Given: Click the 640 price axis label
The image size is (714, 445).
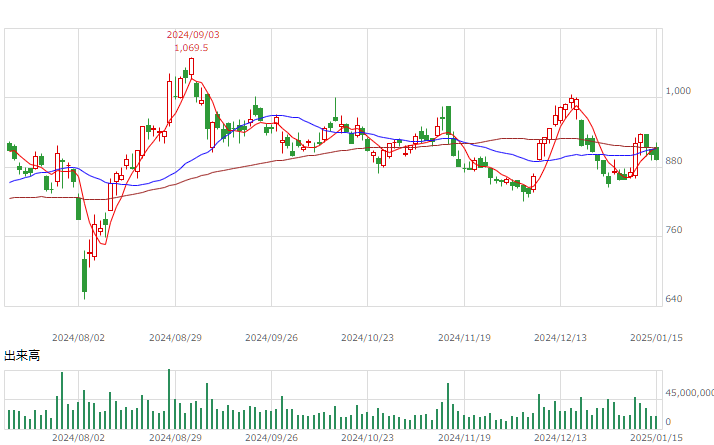Looking at the screenshot, I should coord(673,299).
